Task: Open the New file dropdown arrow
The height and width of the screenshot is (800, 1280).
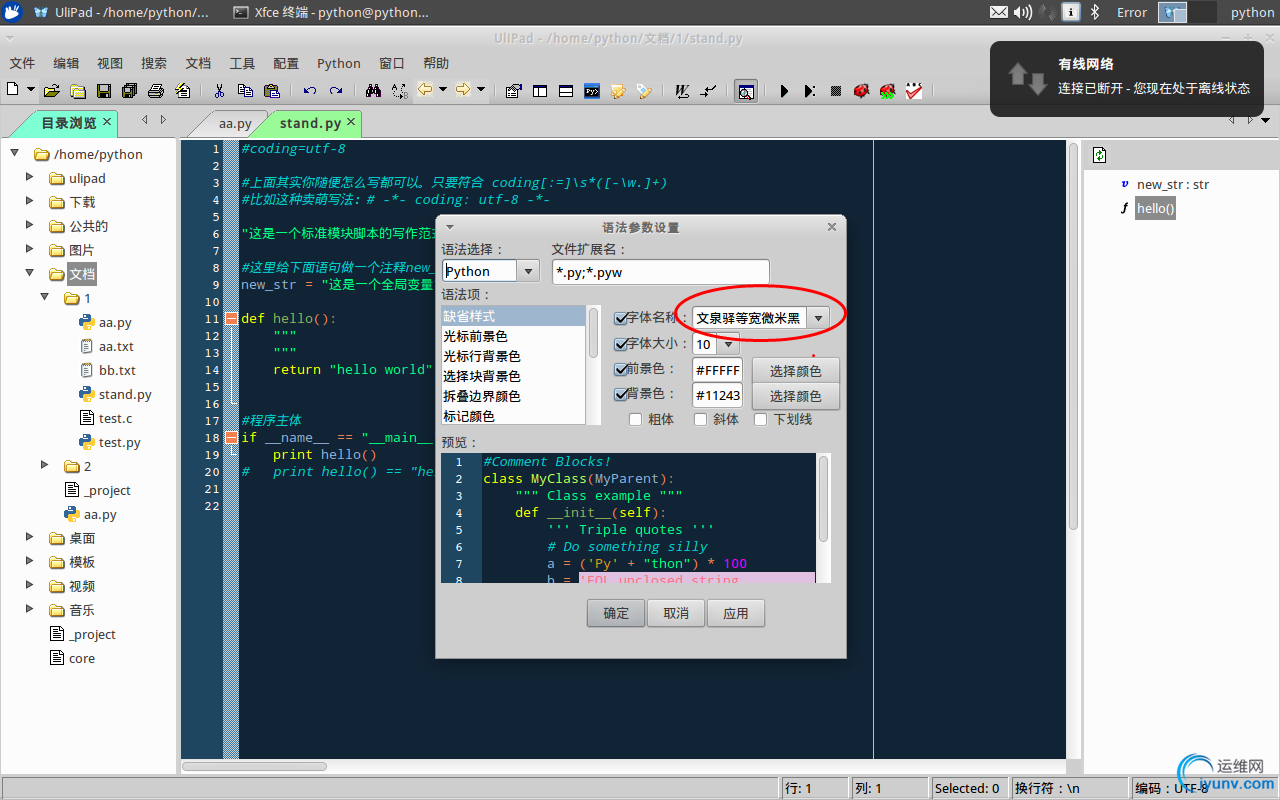Action: (x=31, y=90)
